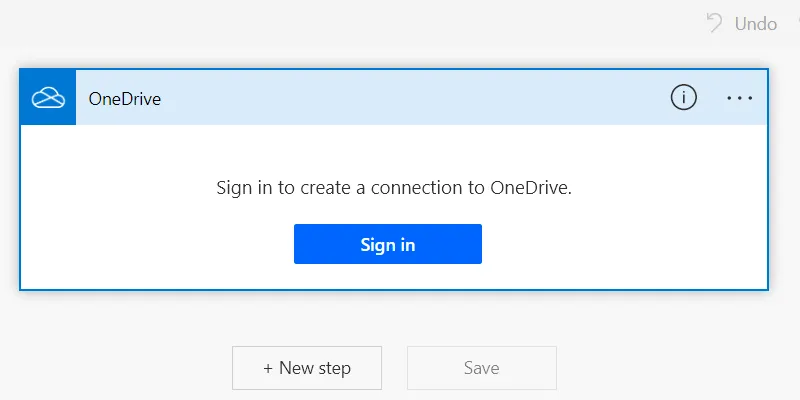Click empty canvas left of New step button
The image size is (800, 400).
[120, 368]
